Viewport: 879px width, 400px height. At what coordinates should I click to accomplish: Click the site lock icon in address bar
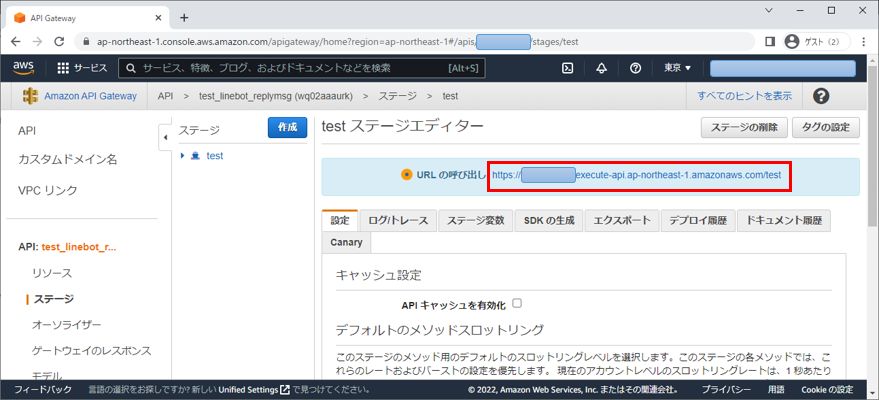[86, 41]
